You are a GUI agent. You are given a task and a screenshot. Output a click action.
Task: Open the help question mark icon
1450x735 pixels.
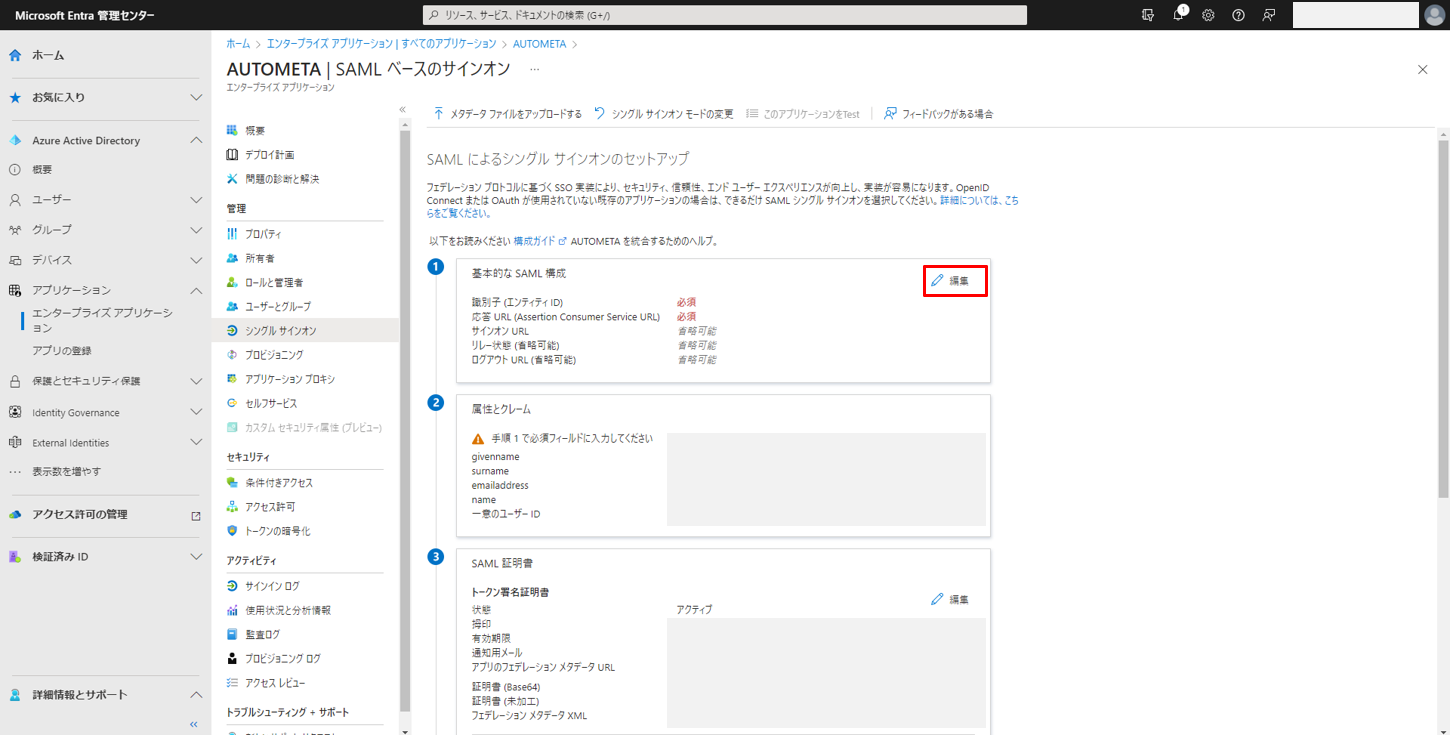point(1238,15)
